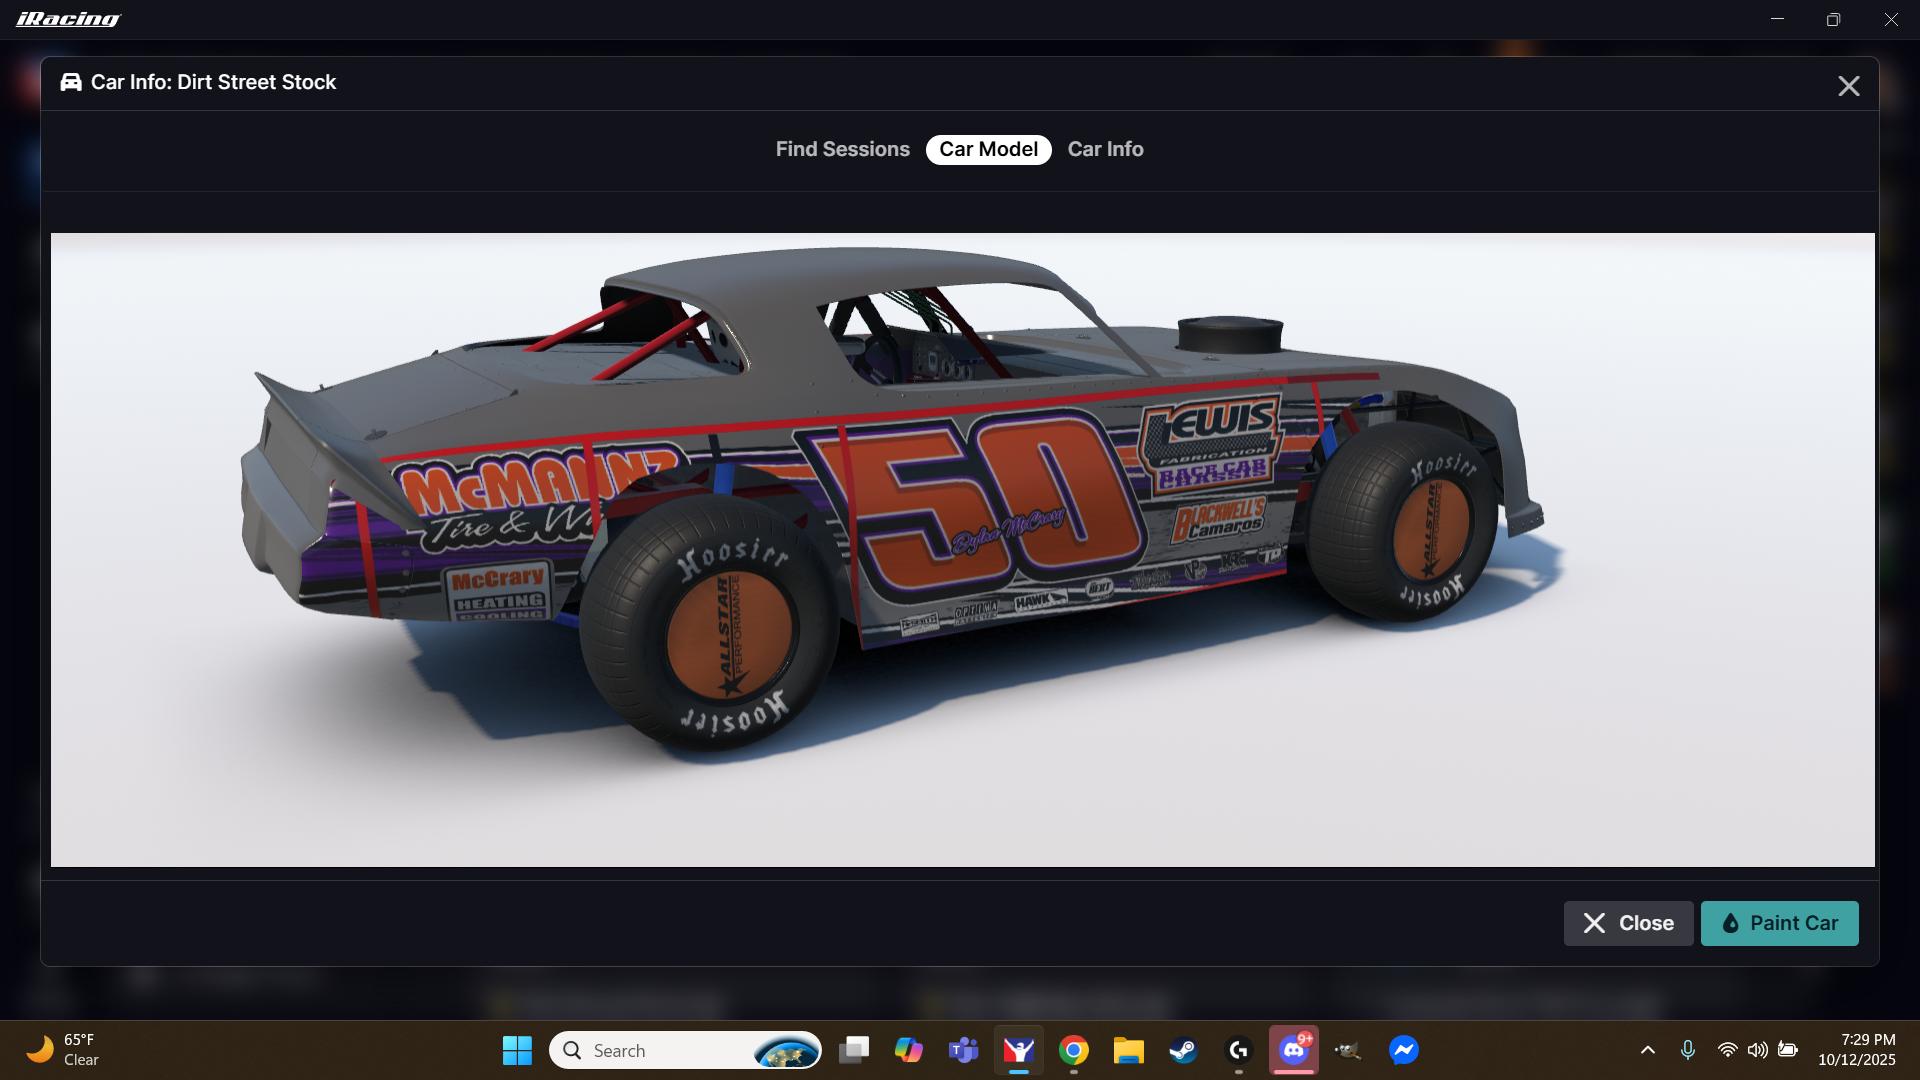Click the car icon beside Car Info title
Image resolution: width=1920 pixels, height=1080 pixels.
(x=71, y=82)
